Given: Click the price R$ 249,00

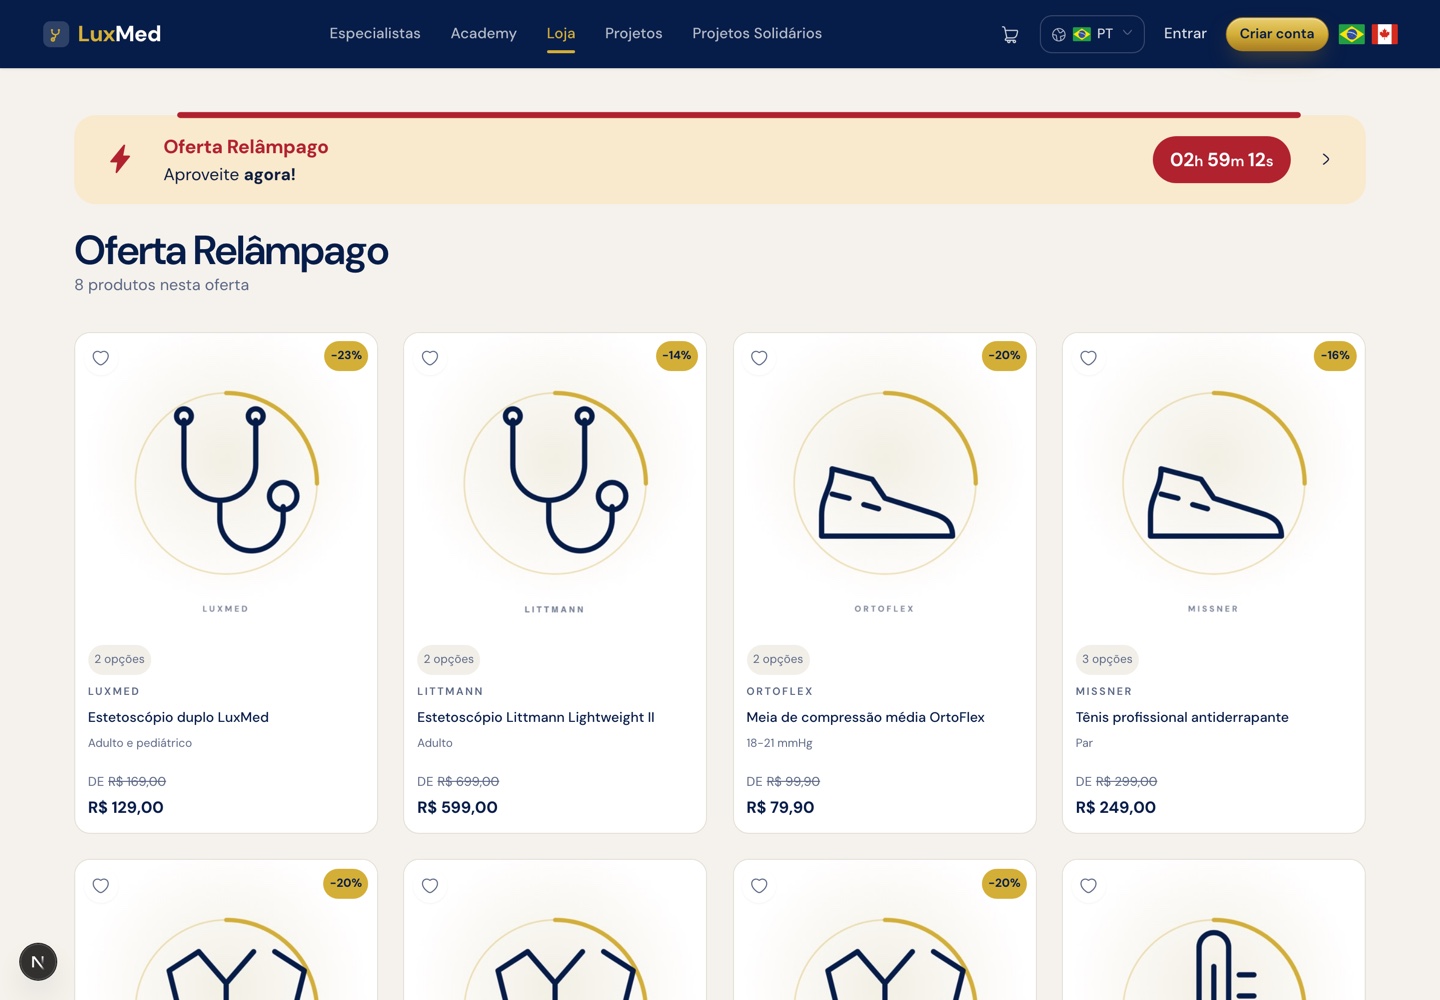Looking at the screenshot, I should tap(1116, 807).
